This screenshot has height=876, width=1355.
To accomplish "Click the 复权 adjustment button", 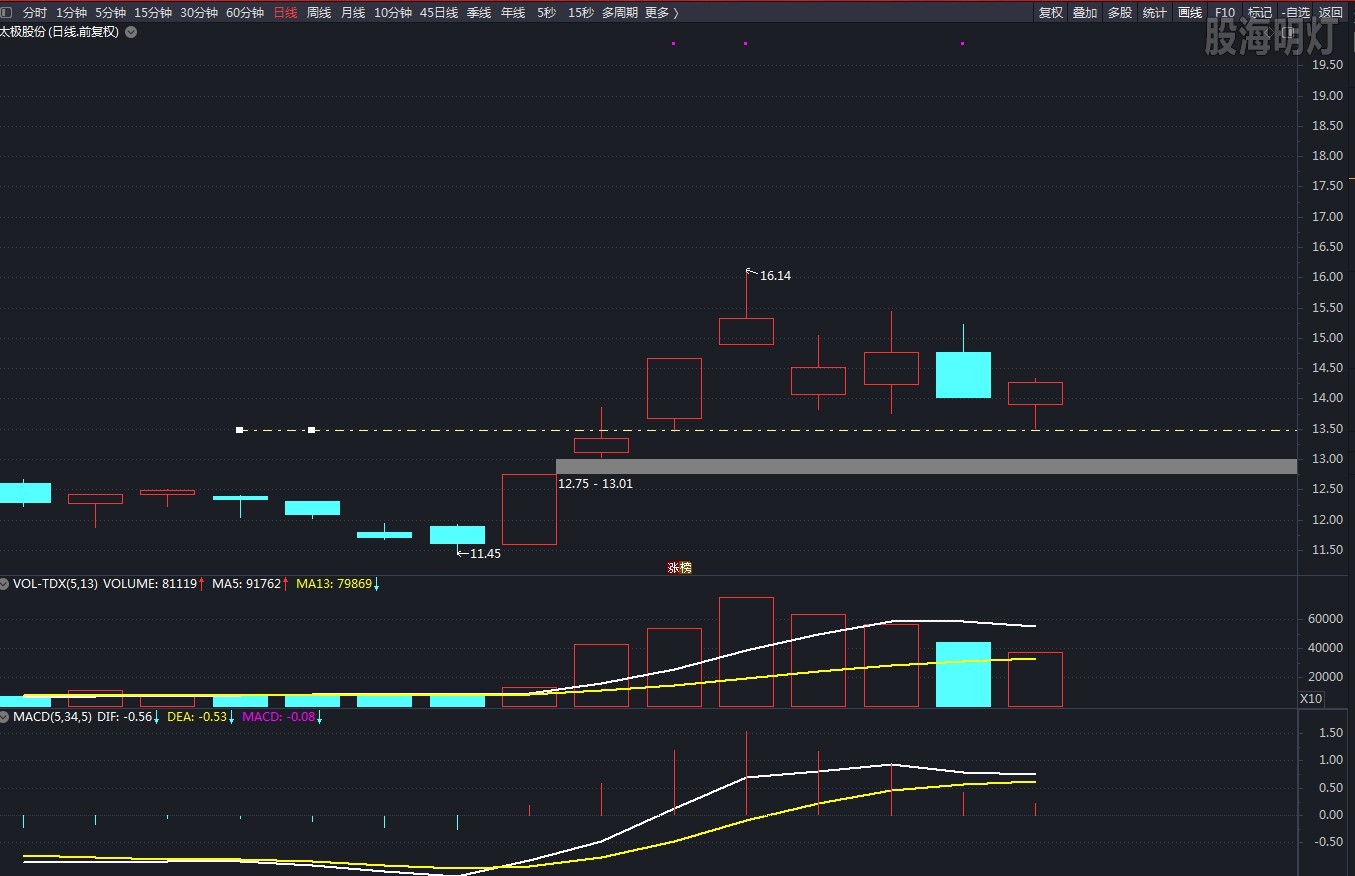I will click(1051, 13).
